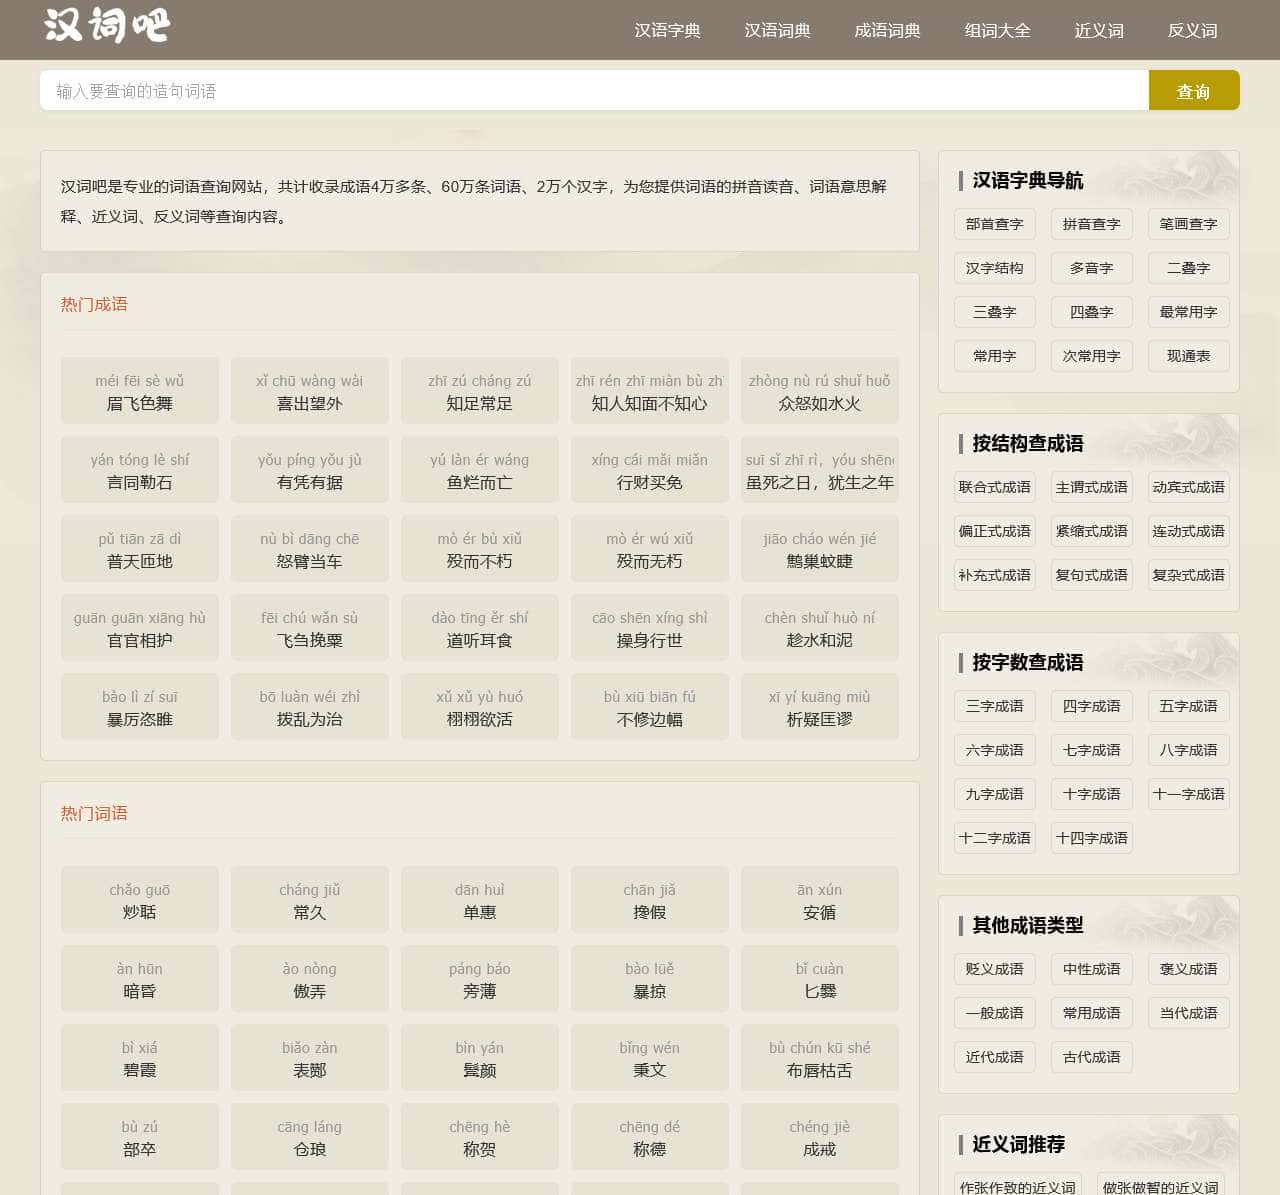Screen dimensions: 1280x1195
Task: Select 联合式成语 structure filter
Action: [x=995, y=487]
